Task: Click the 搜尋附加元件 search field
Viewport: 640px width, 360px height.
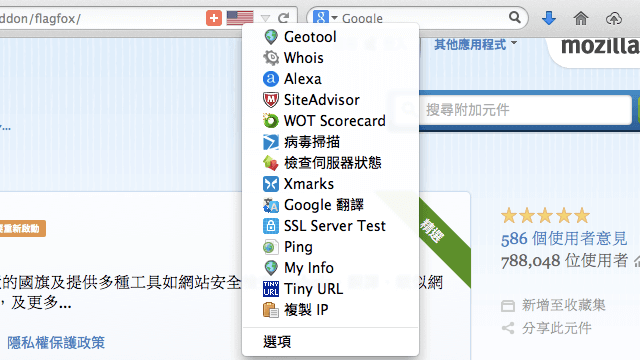Action: click(x=526, y=110)
